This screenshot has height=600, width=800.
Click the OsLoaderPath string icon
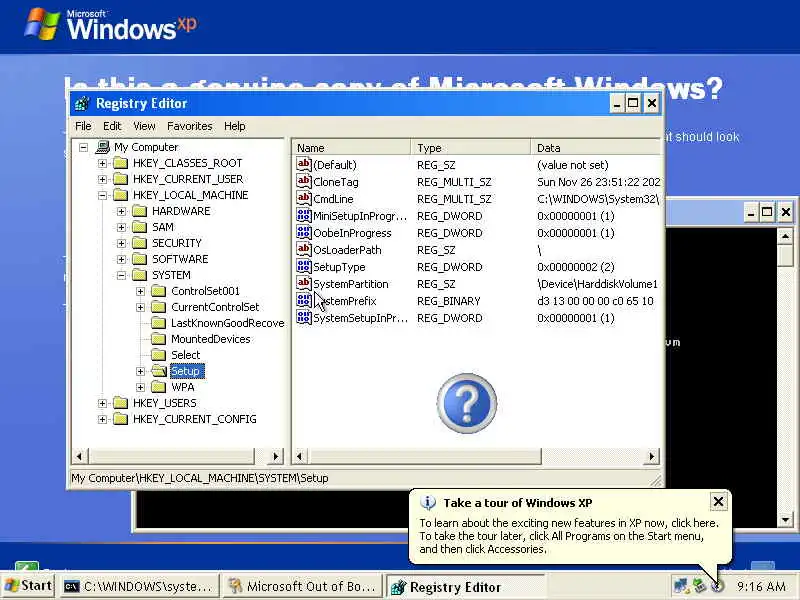[x=304, y=249]
